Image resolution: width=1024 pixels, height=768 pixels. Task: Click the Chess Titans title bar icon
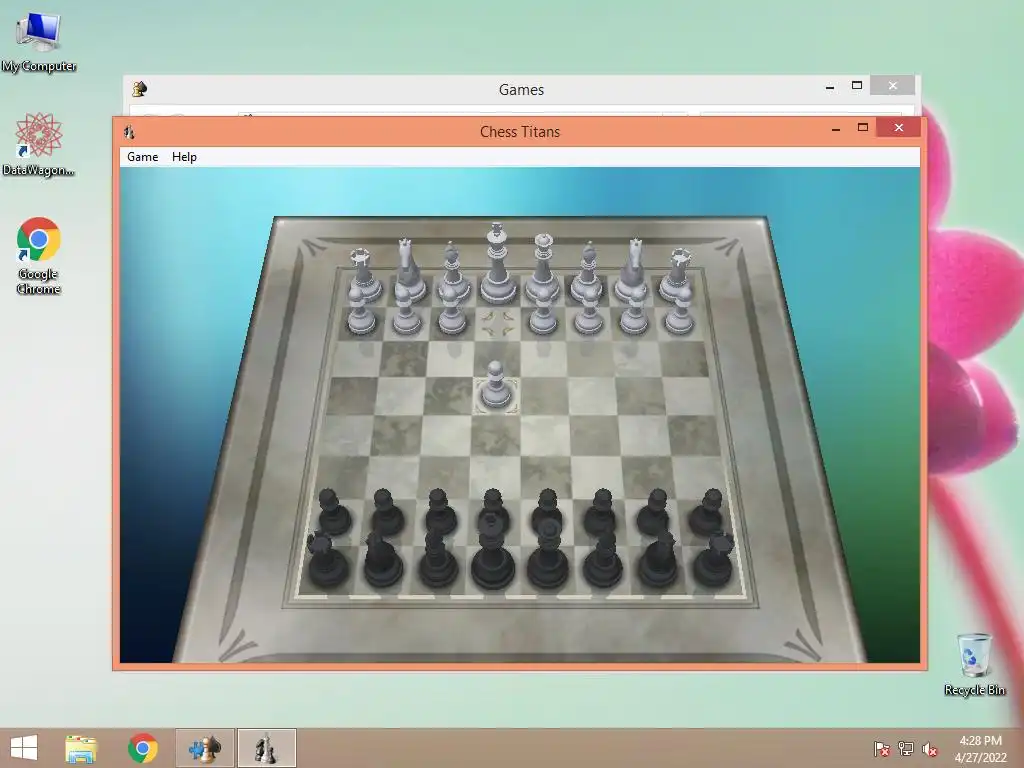point(129,132)
